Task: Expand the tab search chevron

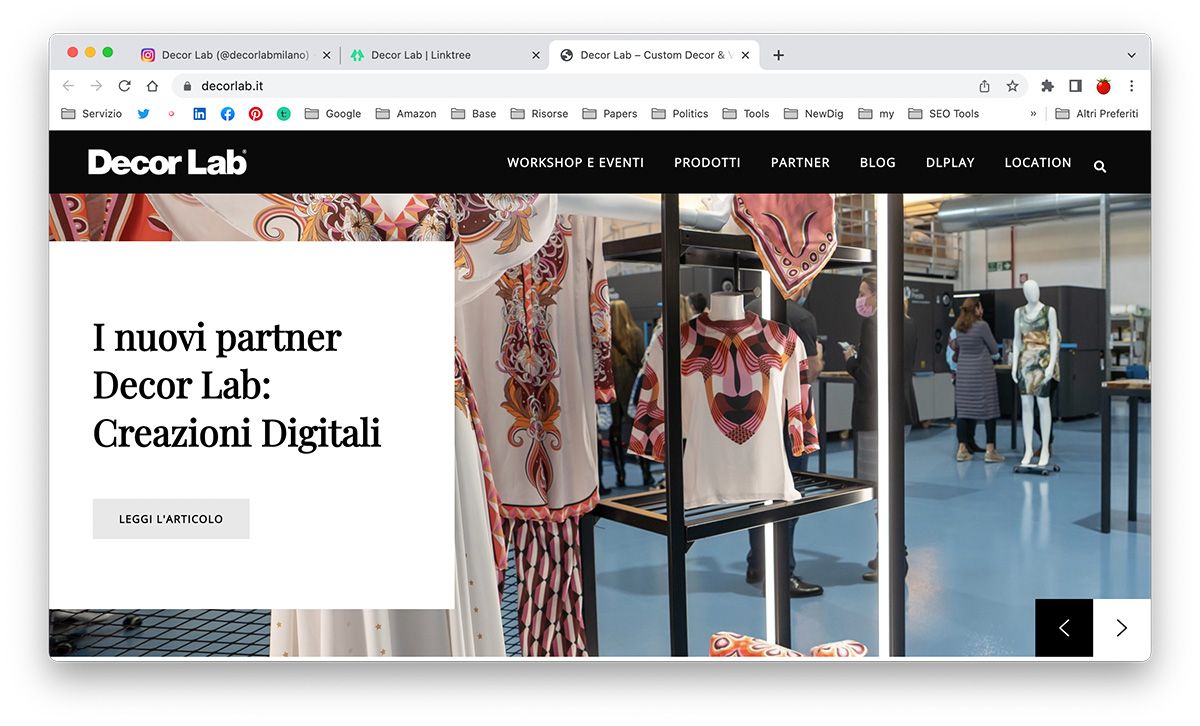Action: tap(1131, 55)
